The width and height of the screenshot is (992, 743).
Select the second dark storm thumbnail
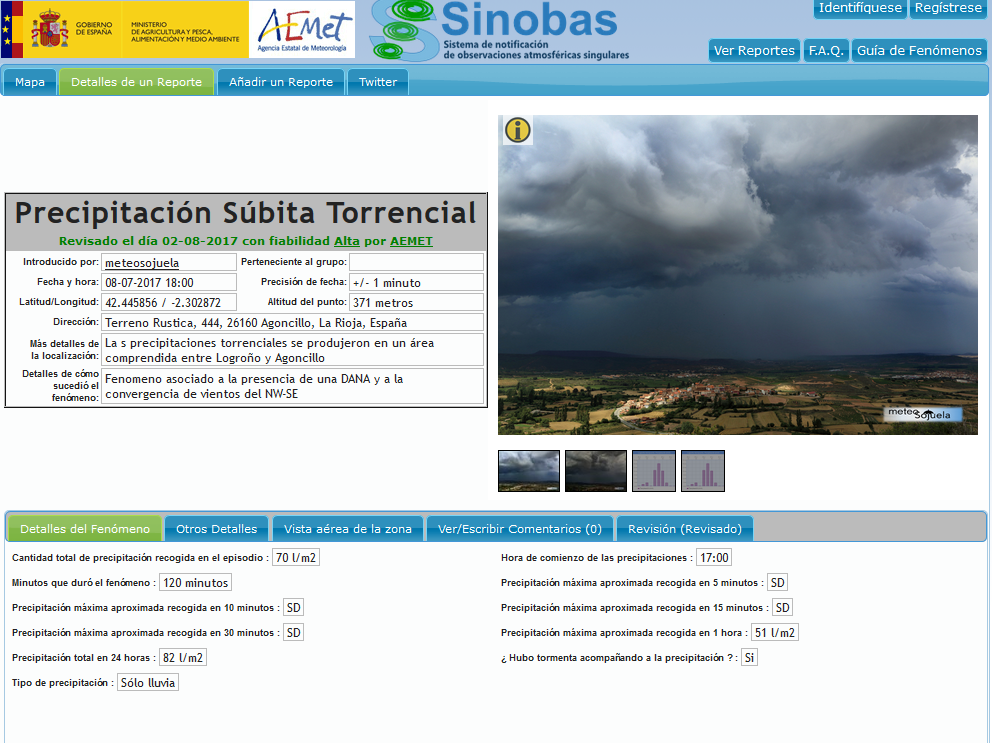tap(595, 471)
